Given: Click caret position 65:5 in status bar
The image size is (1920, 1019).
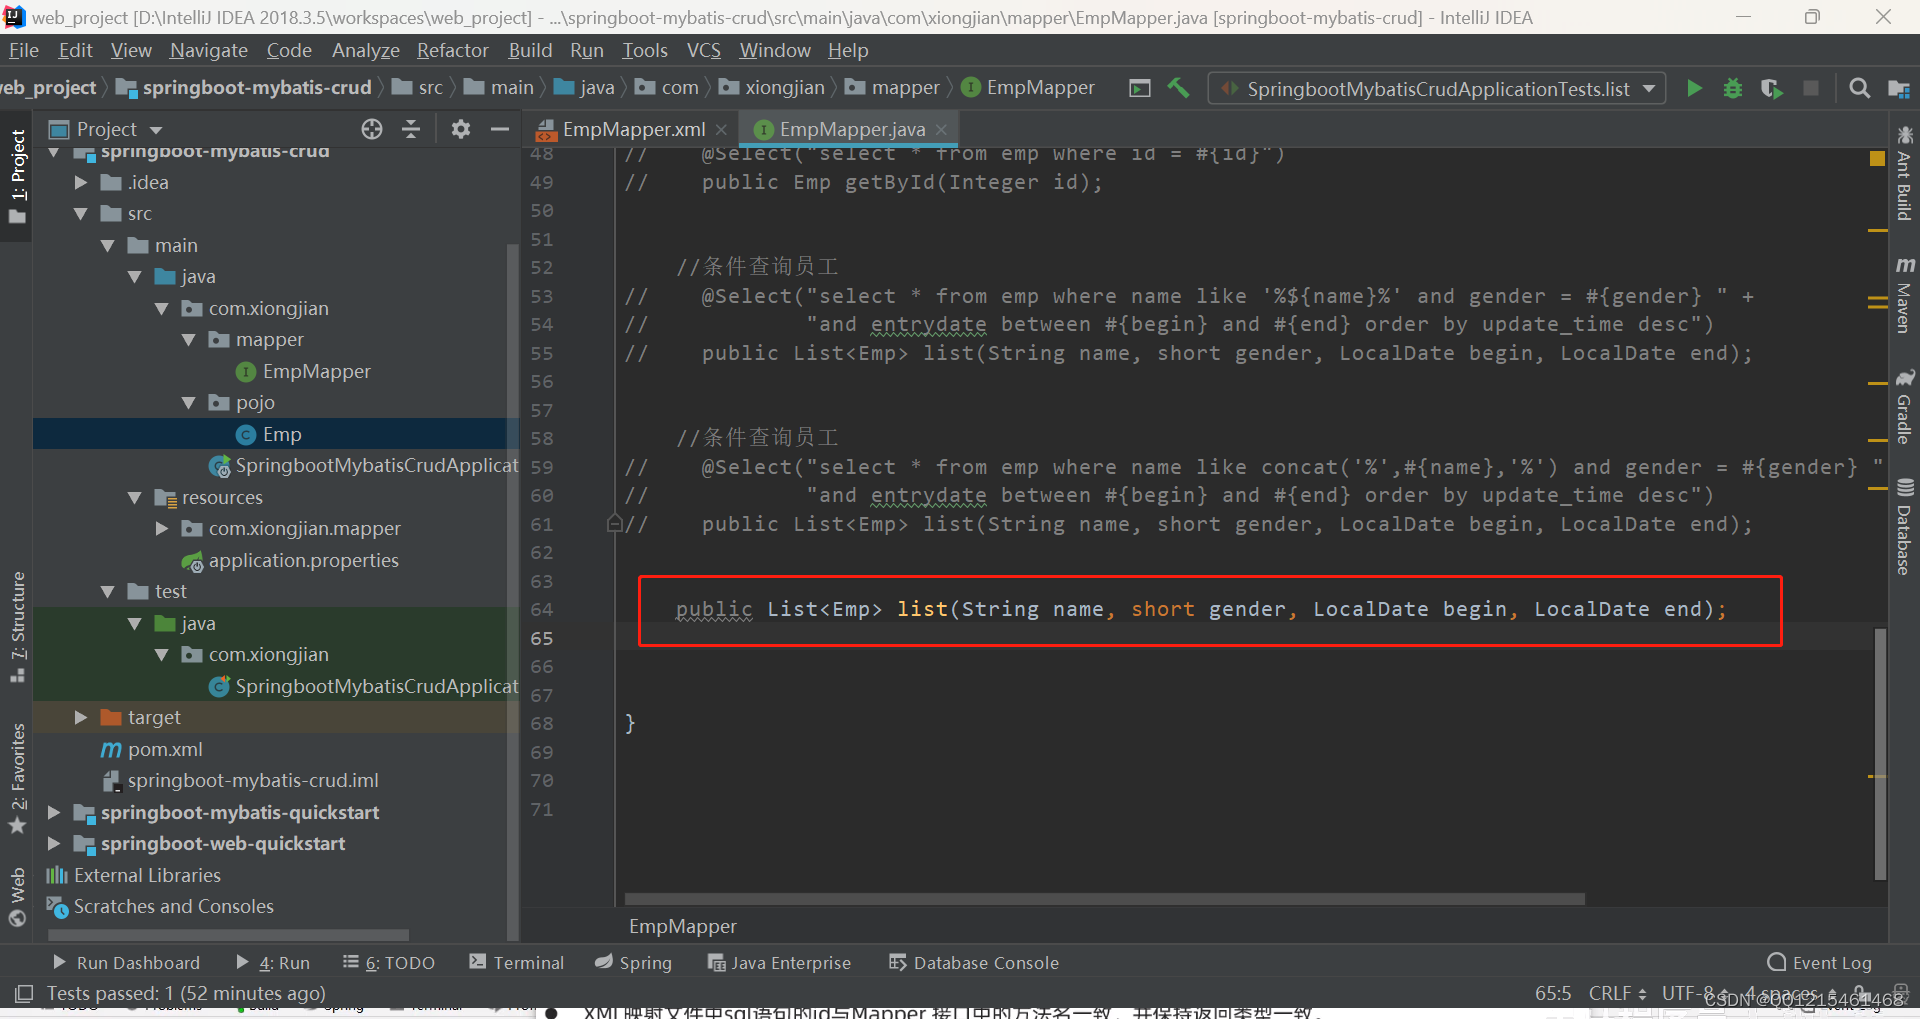Looking at the screenshot, I should (x=1553, y=993).
